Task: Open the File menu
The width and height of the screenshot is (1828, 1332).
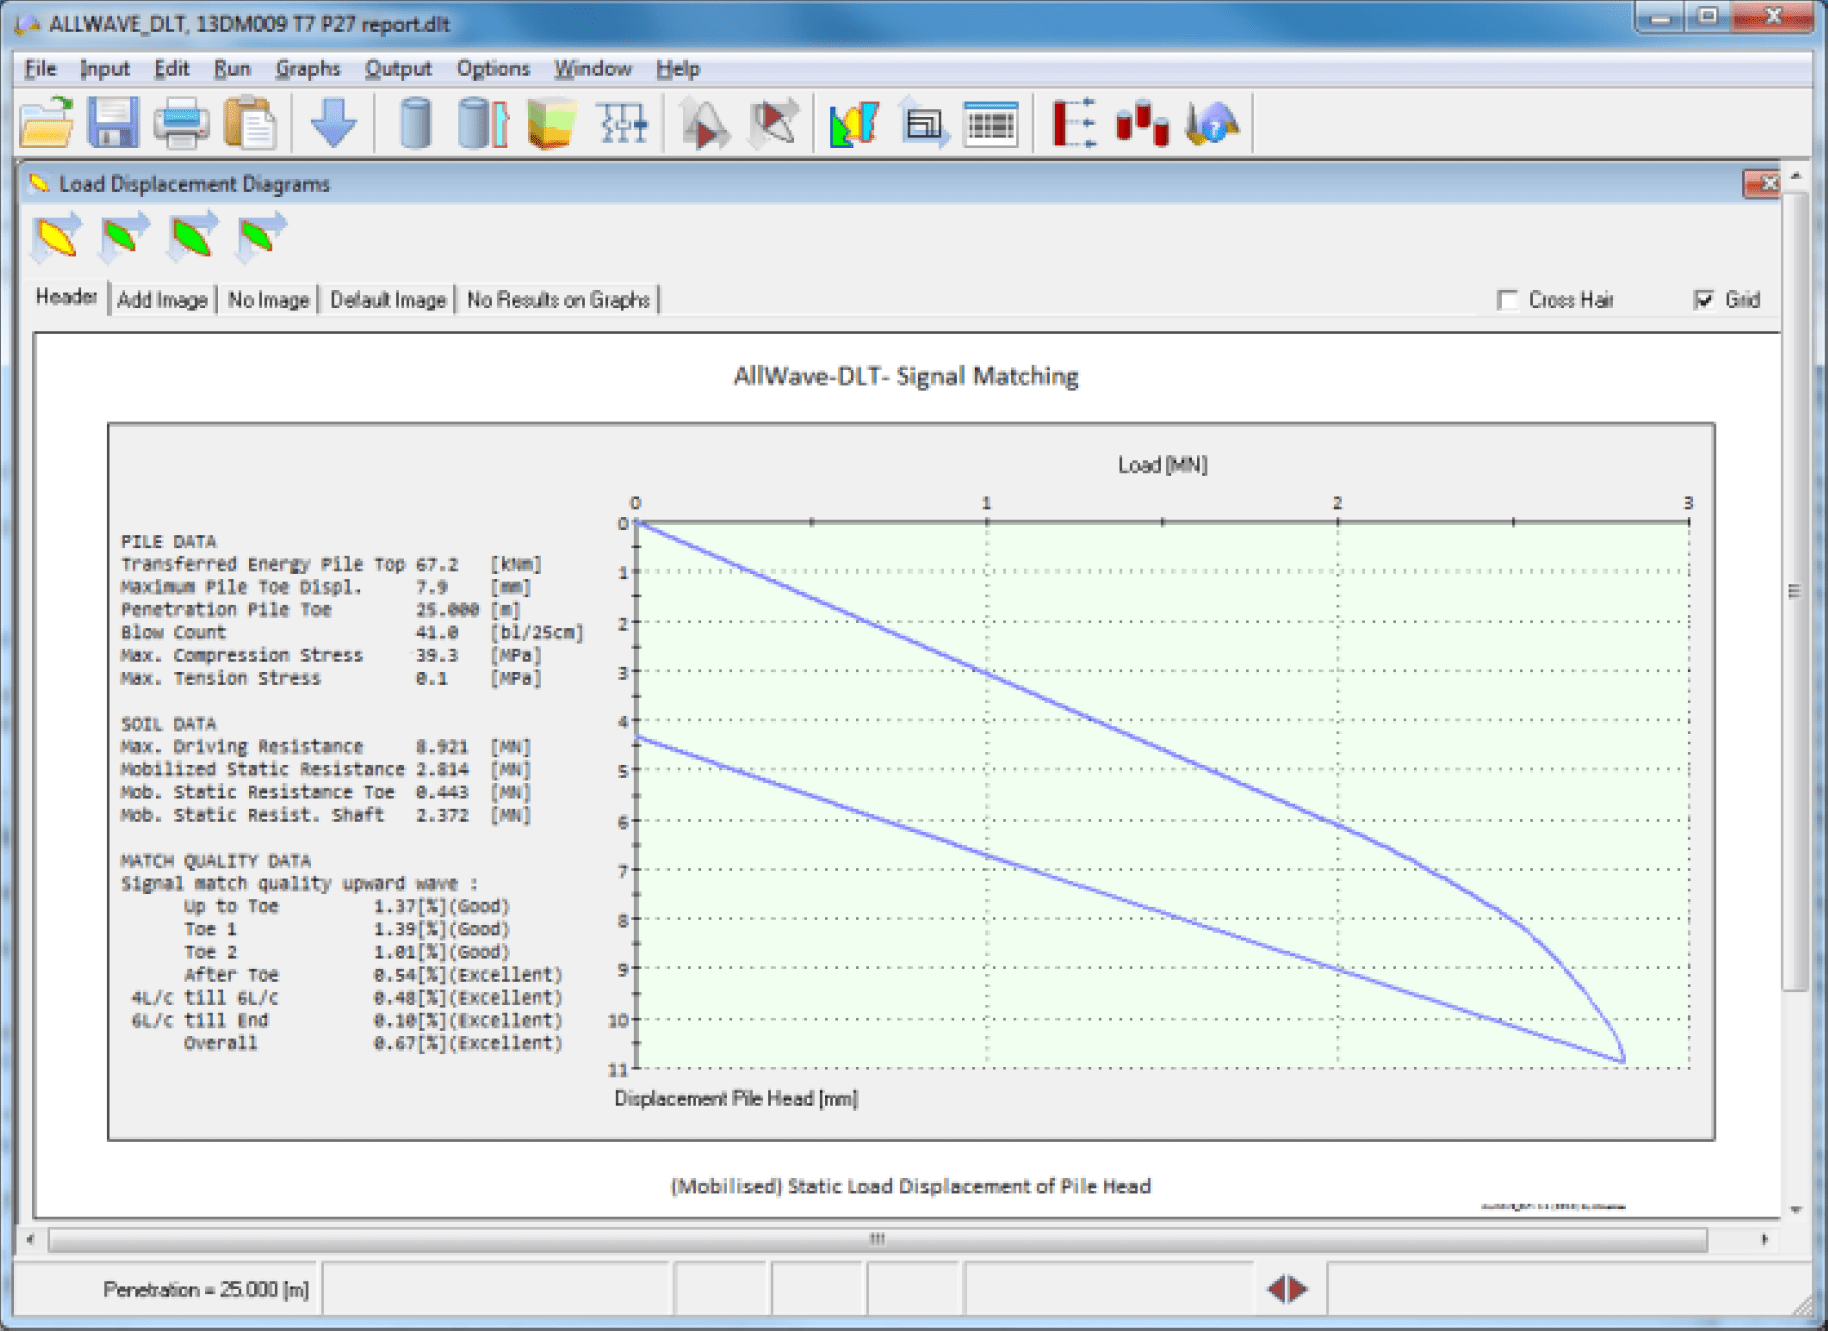Action: click(x=40, y=69)
